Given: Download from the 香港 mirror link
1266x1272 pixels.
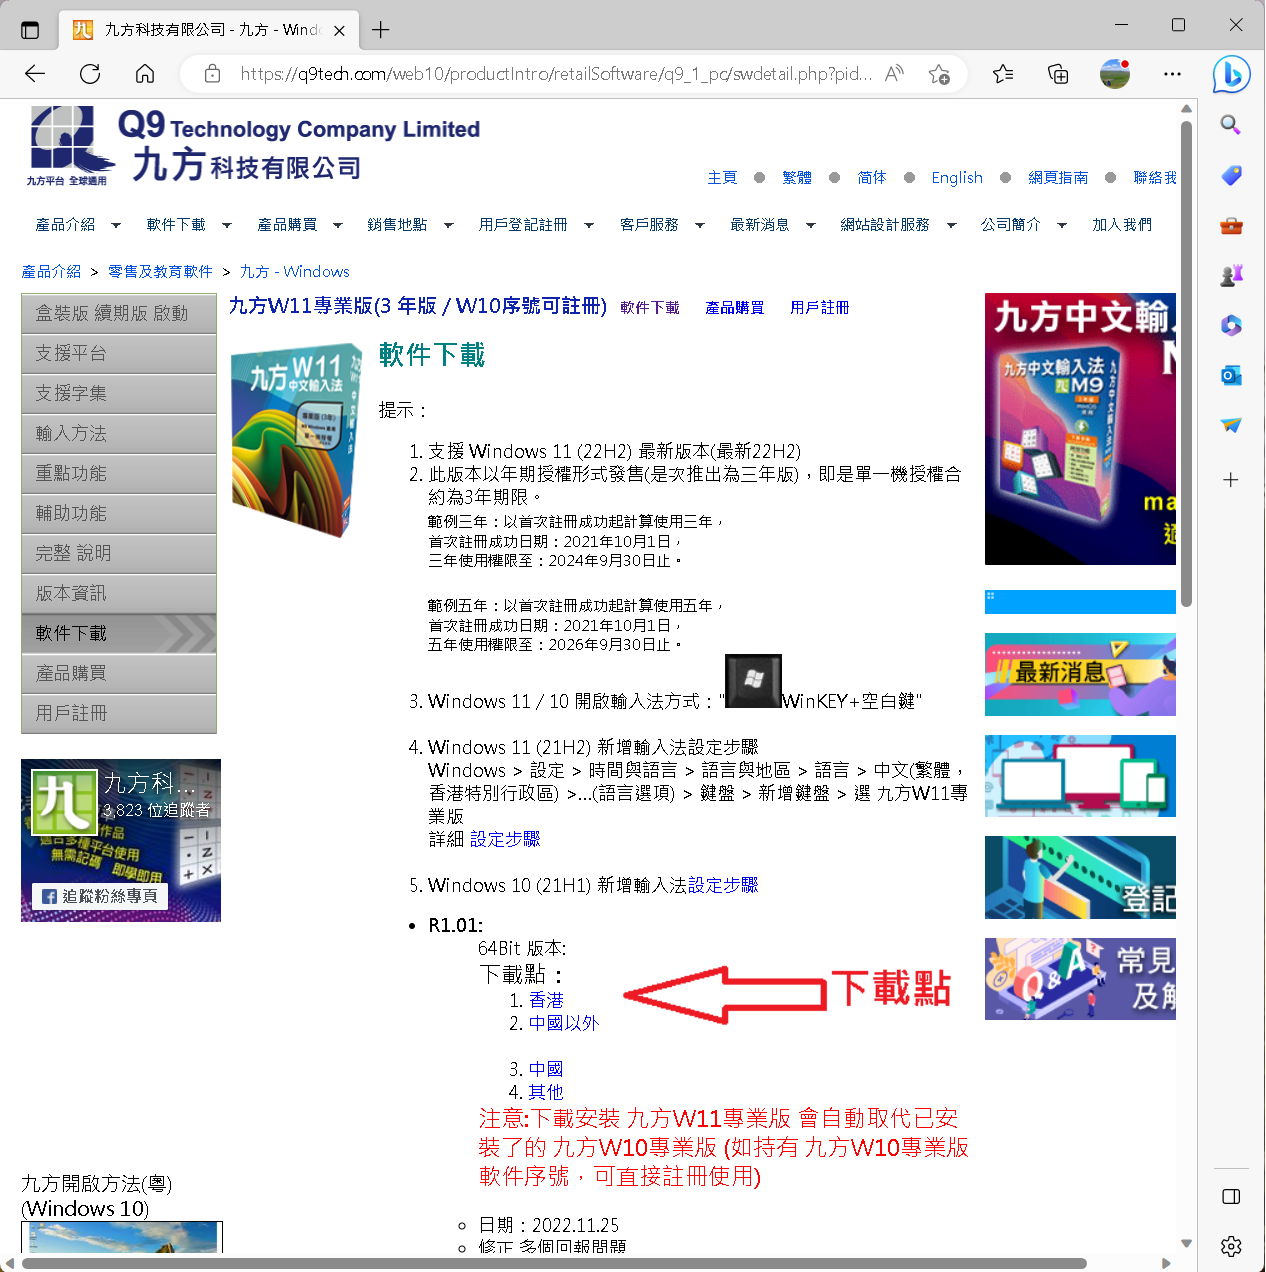Looking at the screenshot, I should tap(546, 1000).
